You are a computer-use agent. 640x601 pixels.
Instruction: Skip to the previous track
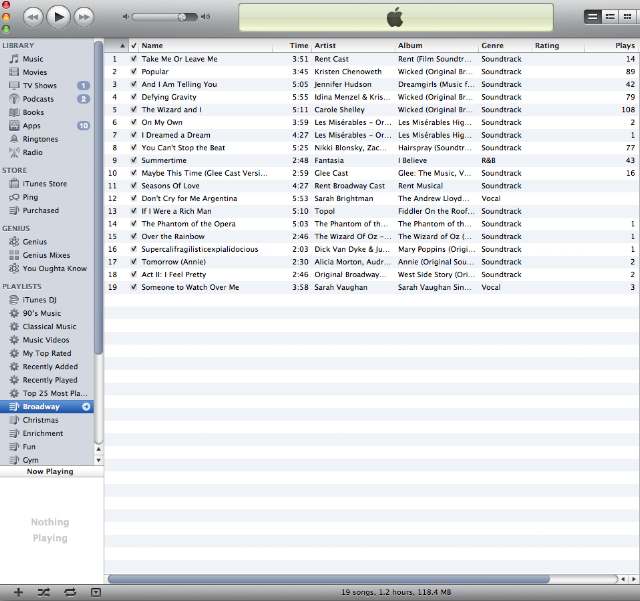[x=33, y=17]
